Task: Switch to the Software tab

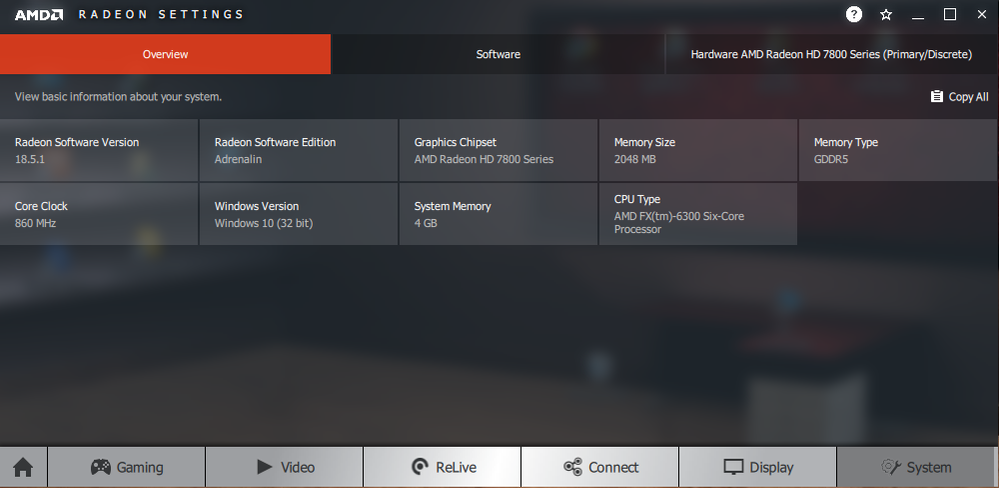Action: [498, 54]
